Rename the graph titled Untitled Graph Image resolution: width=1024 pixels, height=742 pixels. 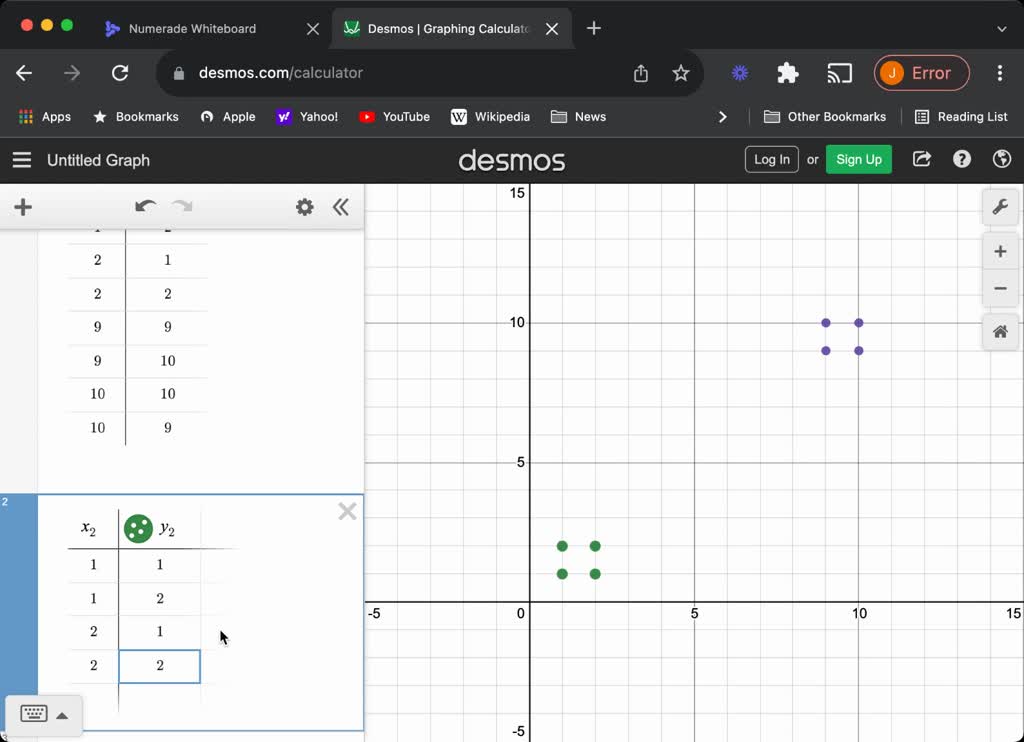coord(98,160)
